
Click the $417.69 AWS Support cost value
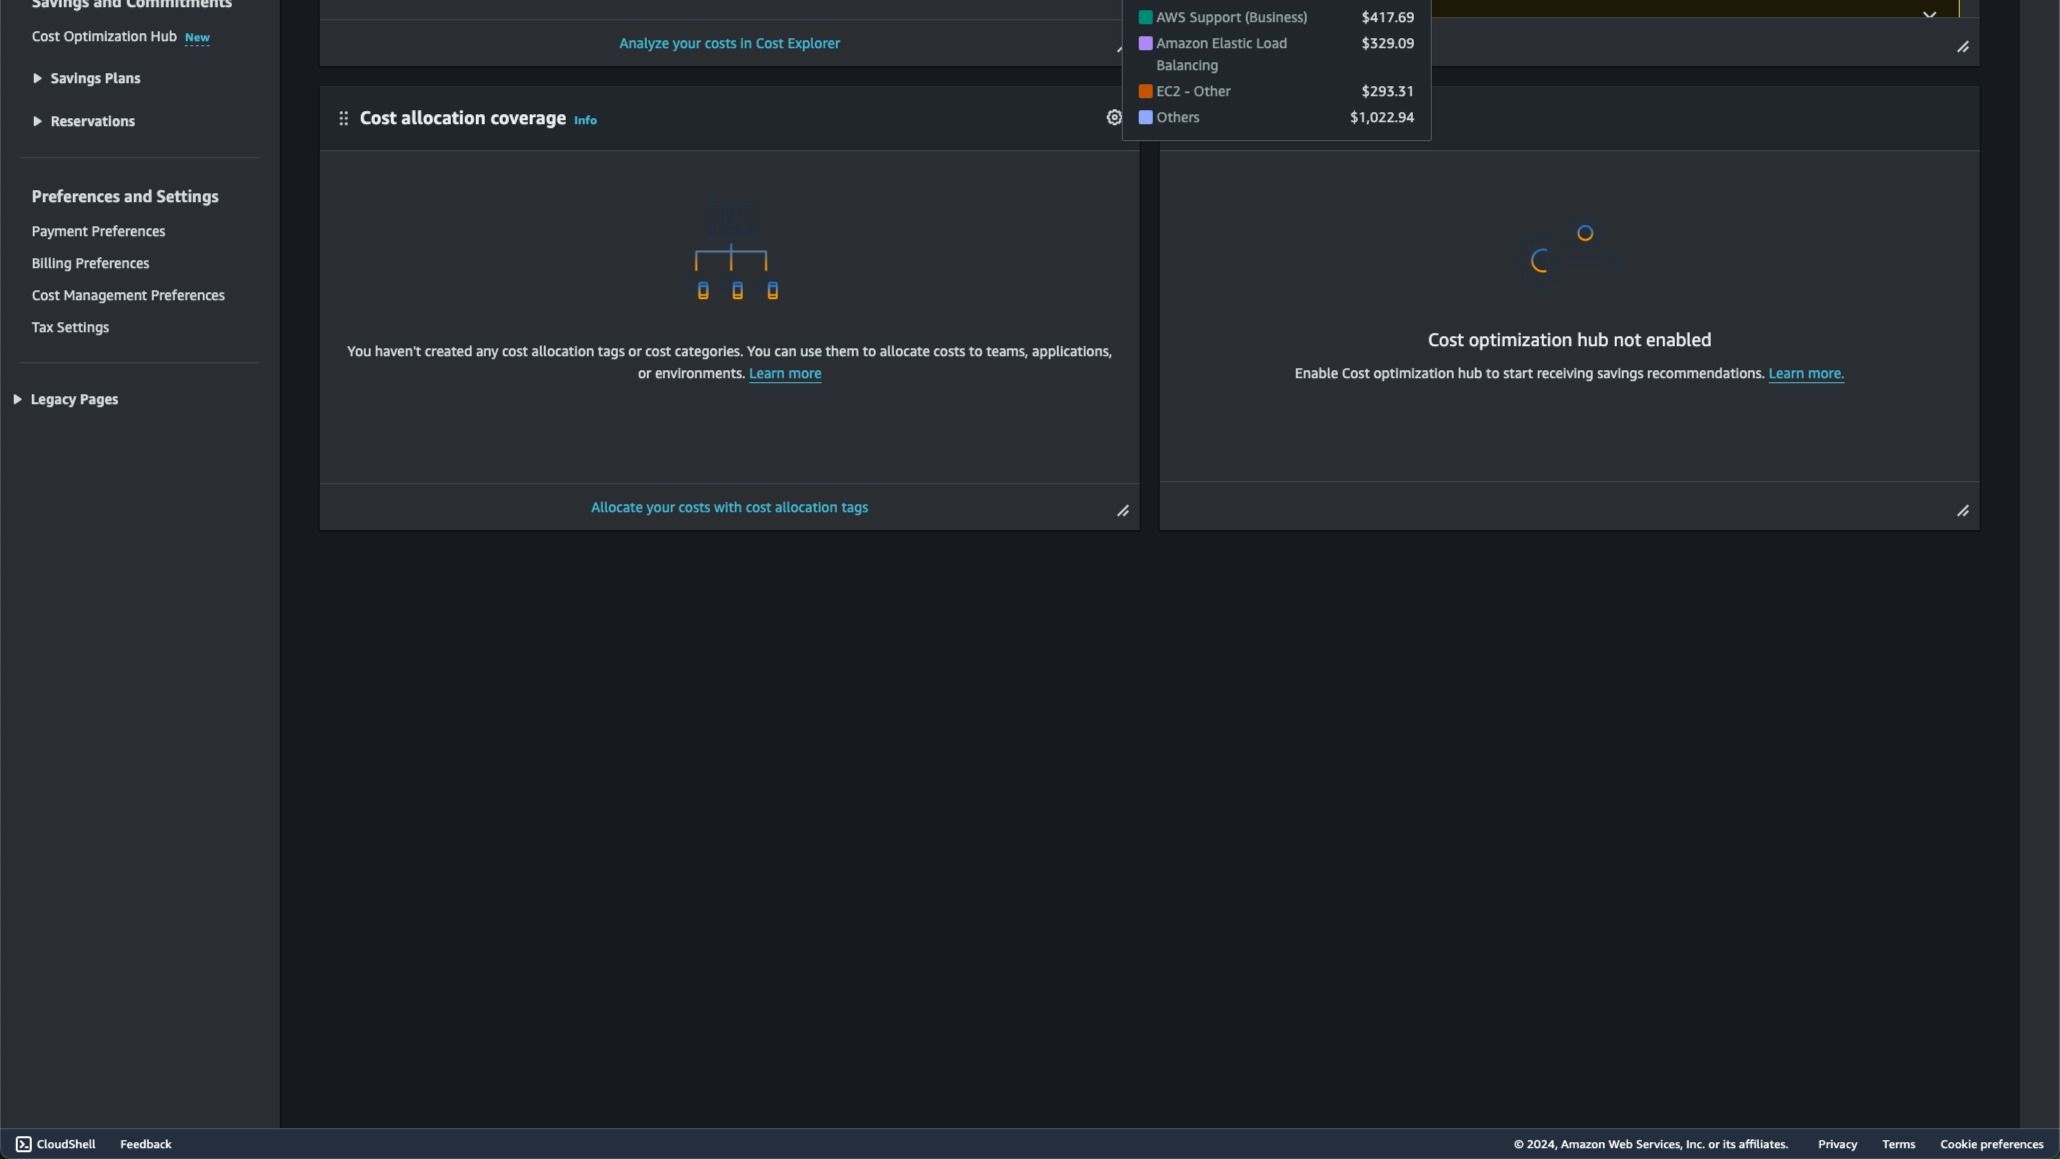[x=1387, y=17]
